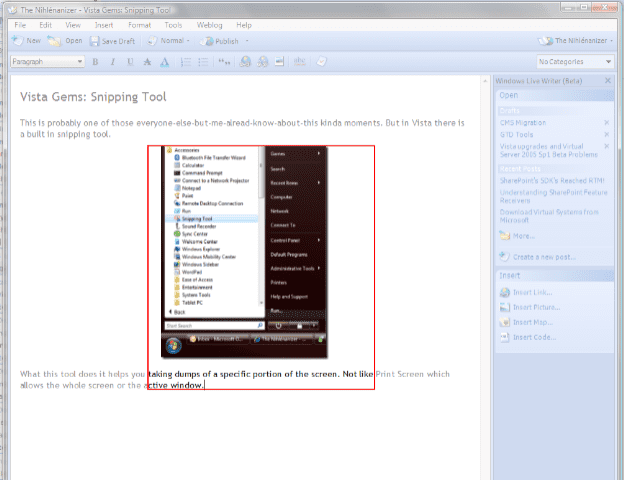Viewport: 624px width, 480px height.
Task: Open Download Virtual Systems from Microsoft post
Action: [549, 216]
